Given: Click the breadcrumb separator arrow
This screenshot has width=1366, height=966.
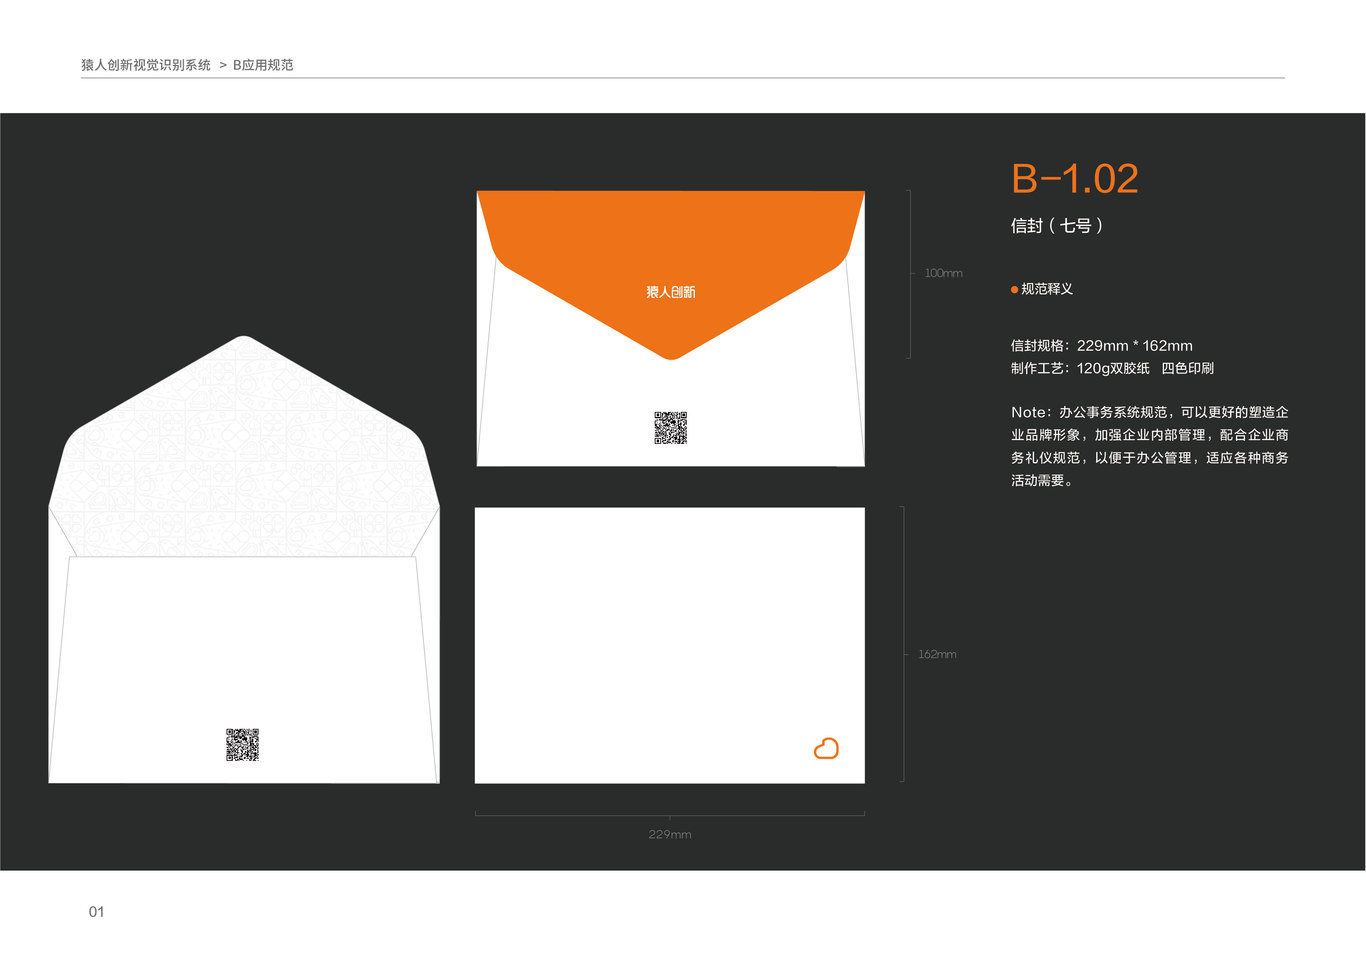Looking at the screenshot, I should 223,65.
